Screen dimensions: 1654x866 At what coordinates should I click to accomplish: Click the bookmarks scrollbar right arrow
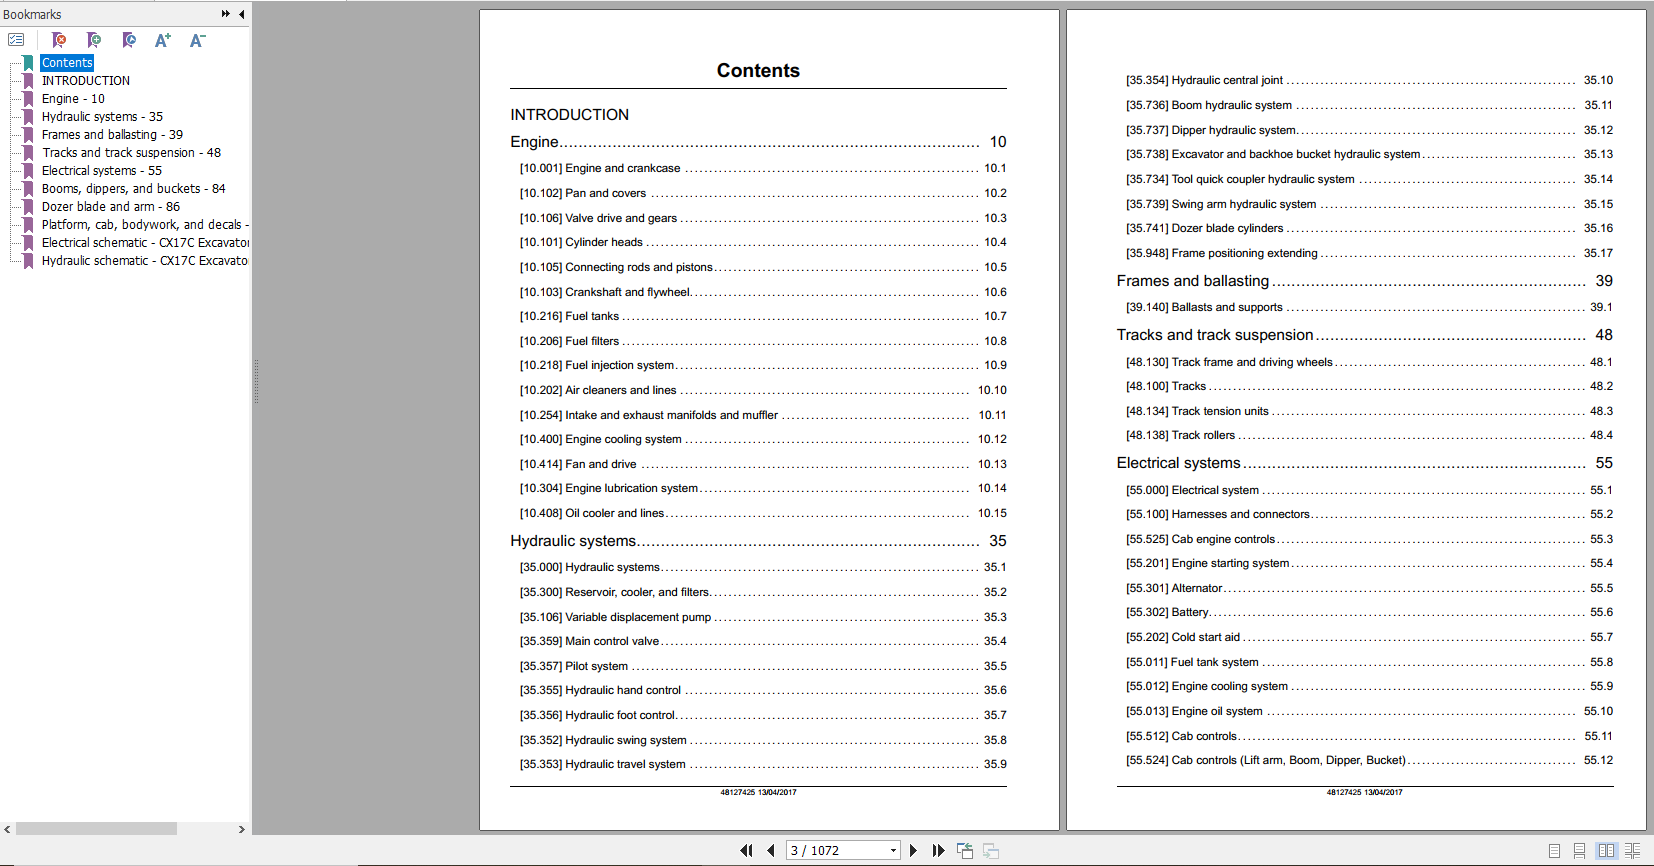tap(241, 829)
